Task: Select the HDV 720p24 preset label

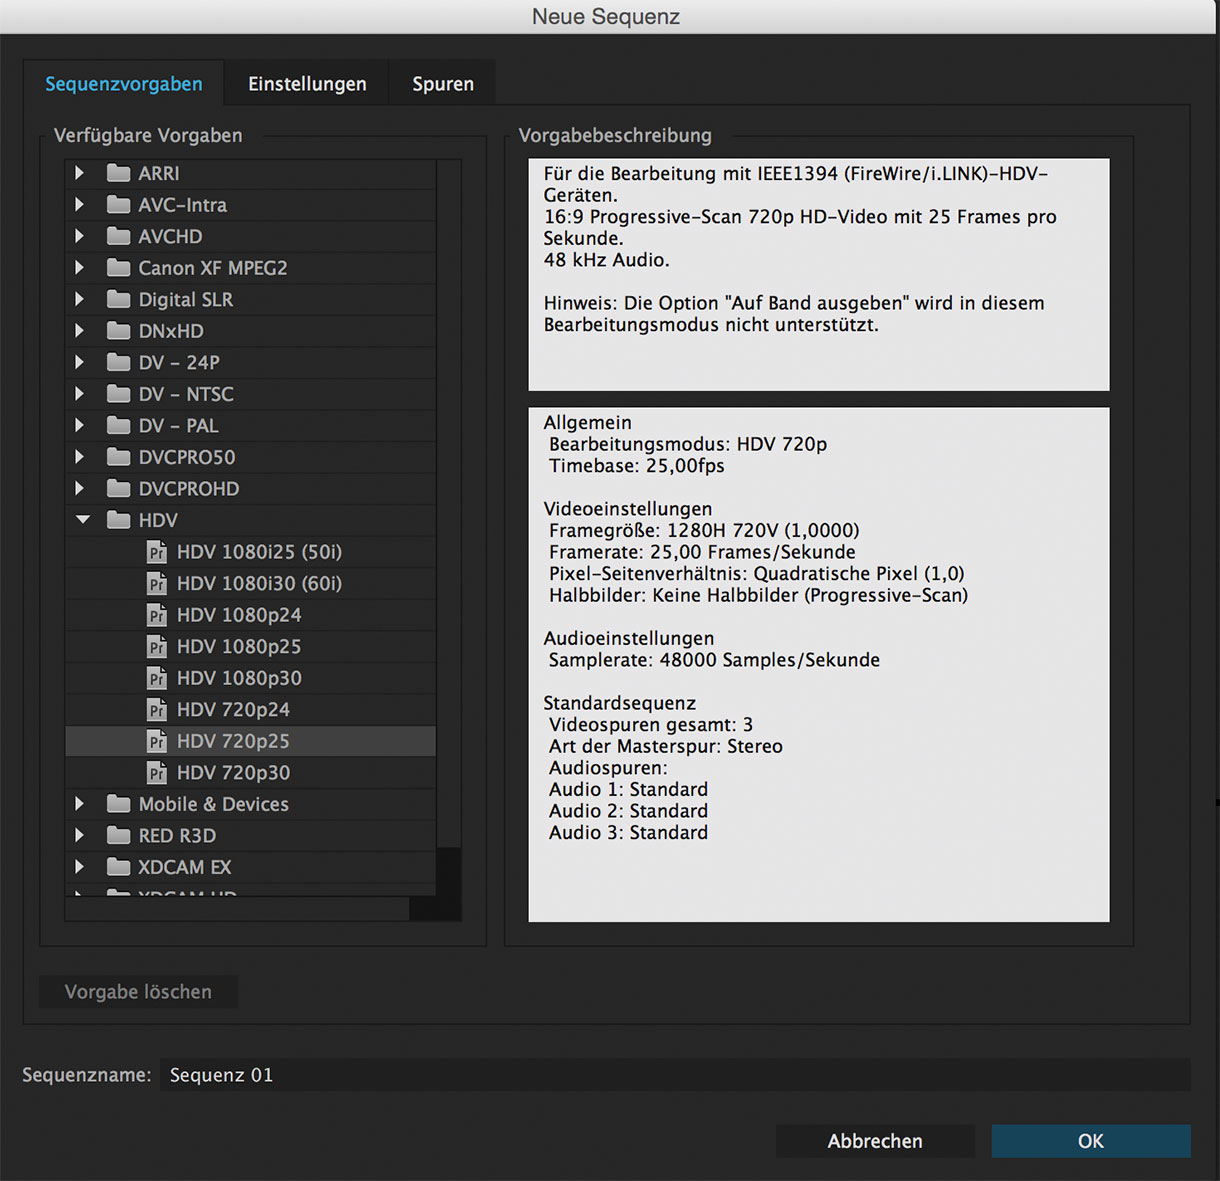Action: click(x=233, y=709)
